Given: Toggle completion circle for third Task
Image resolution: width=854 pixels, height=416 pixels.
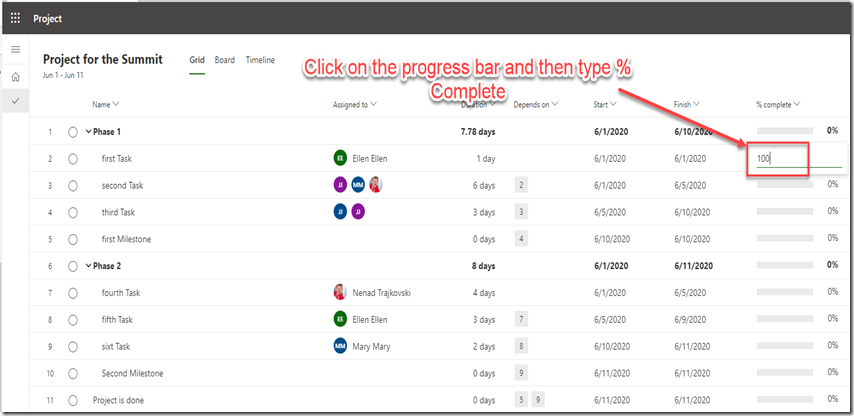Looking at the screenshot, I should click(73, 213).
